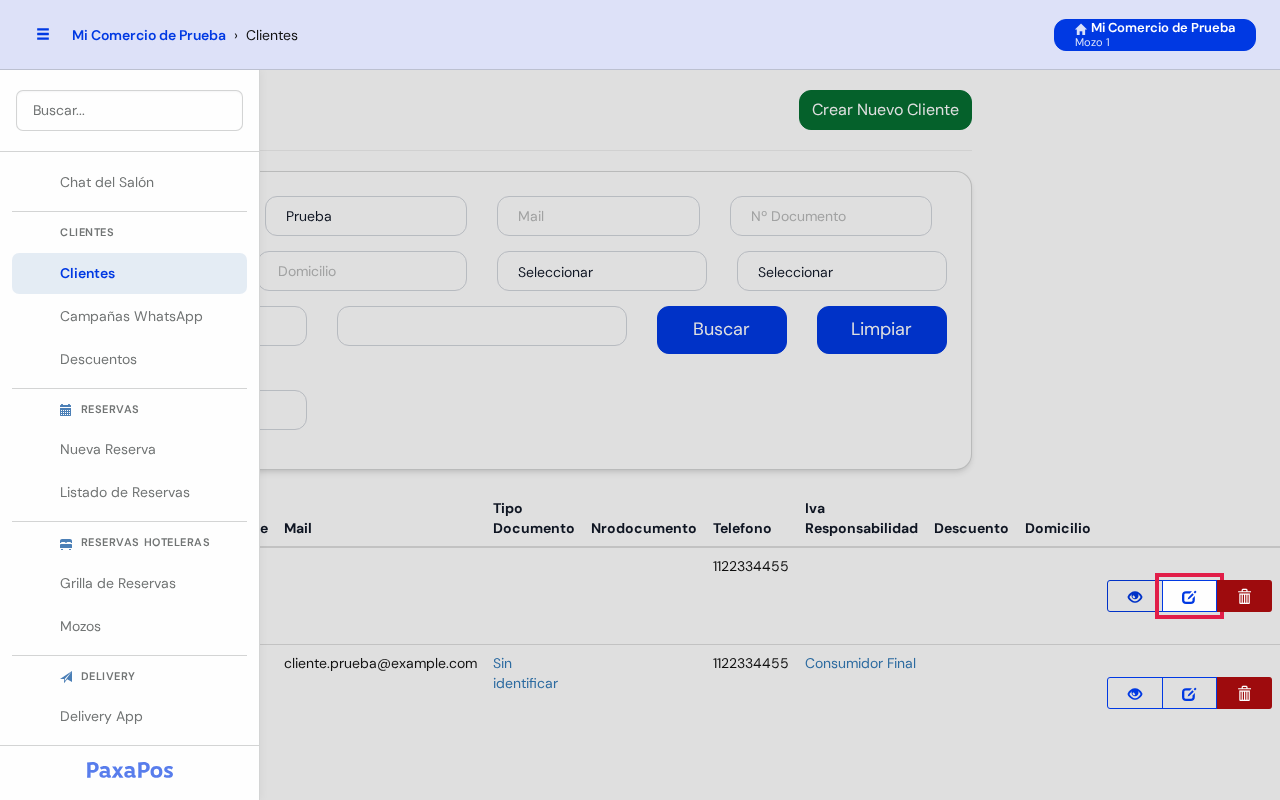Screen dimensions: 1280x800
Task: Click the home icon in the Mozo 1 badge
Action: [x=1081, y=29]
